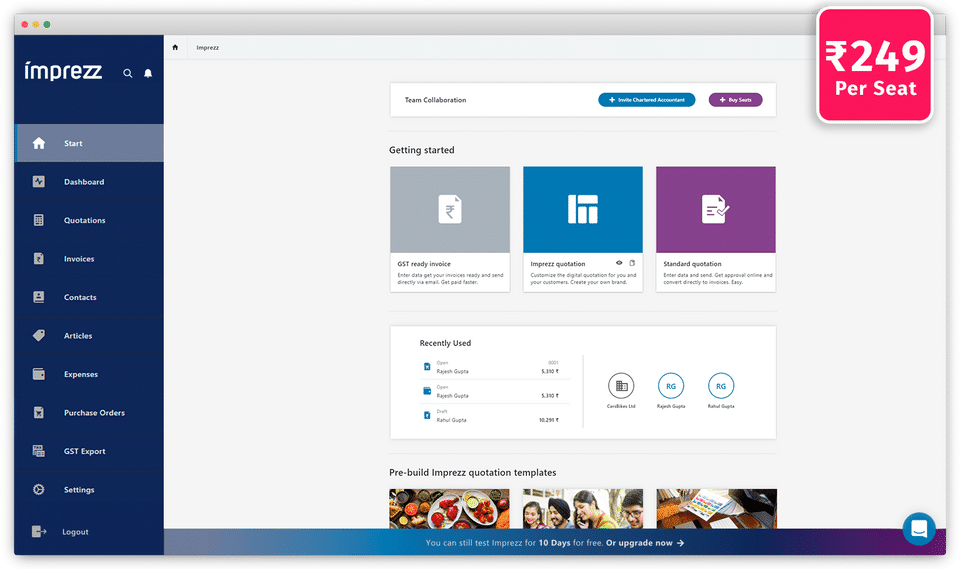
Task: Click the Settings label in sidebar
Action: tap(79, 490)
